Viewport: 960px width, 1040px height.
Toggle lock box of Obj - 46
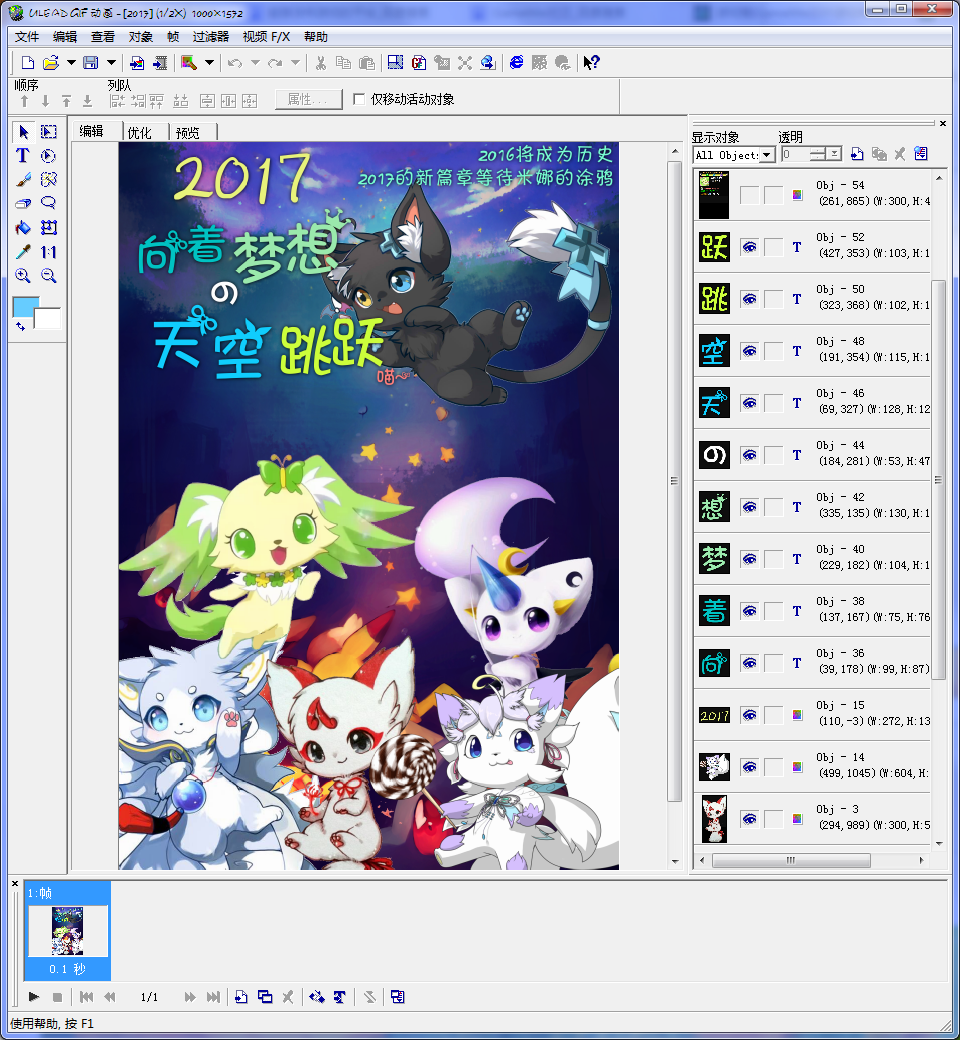point(774,403)
